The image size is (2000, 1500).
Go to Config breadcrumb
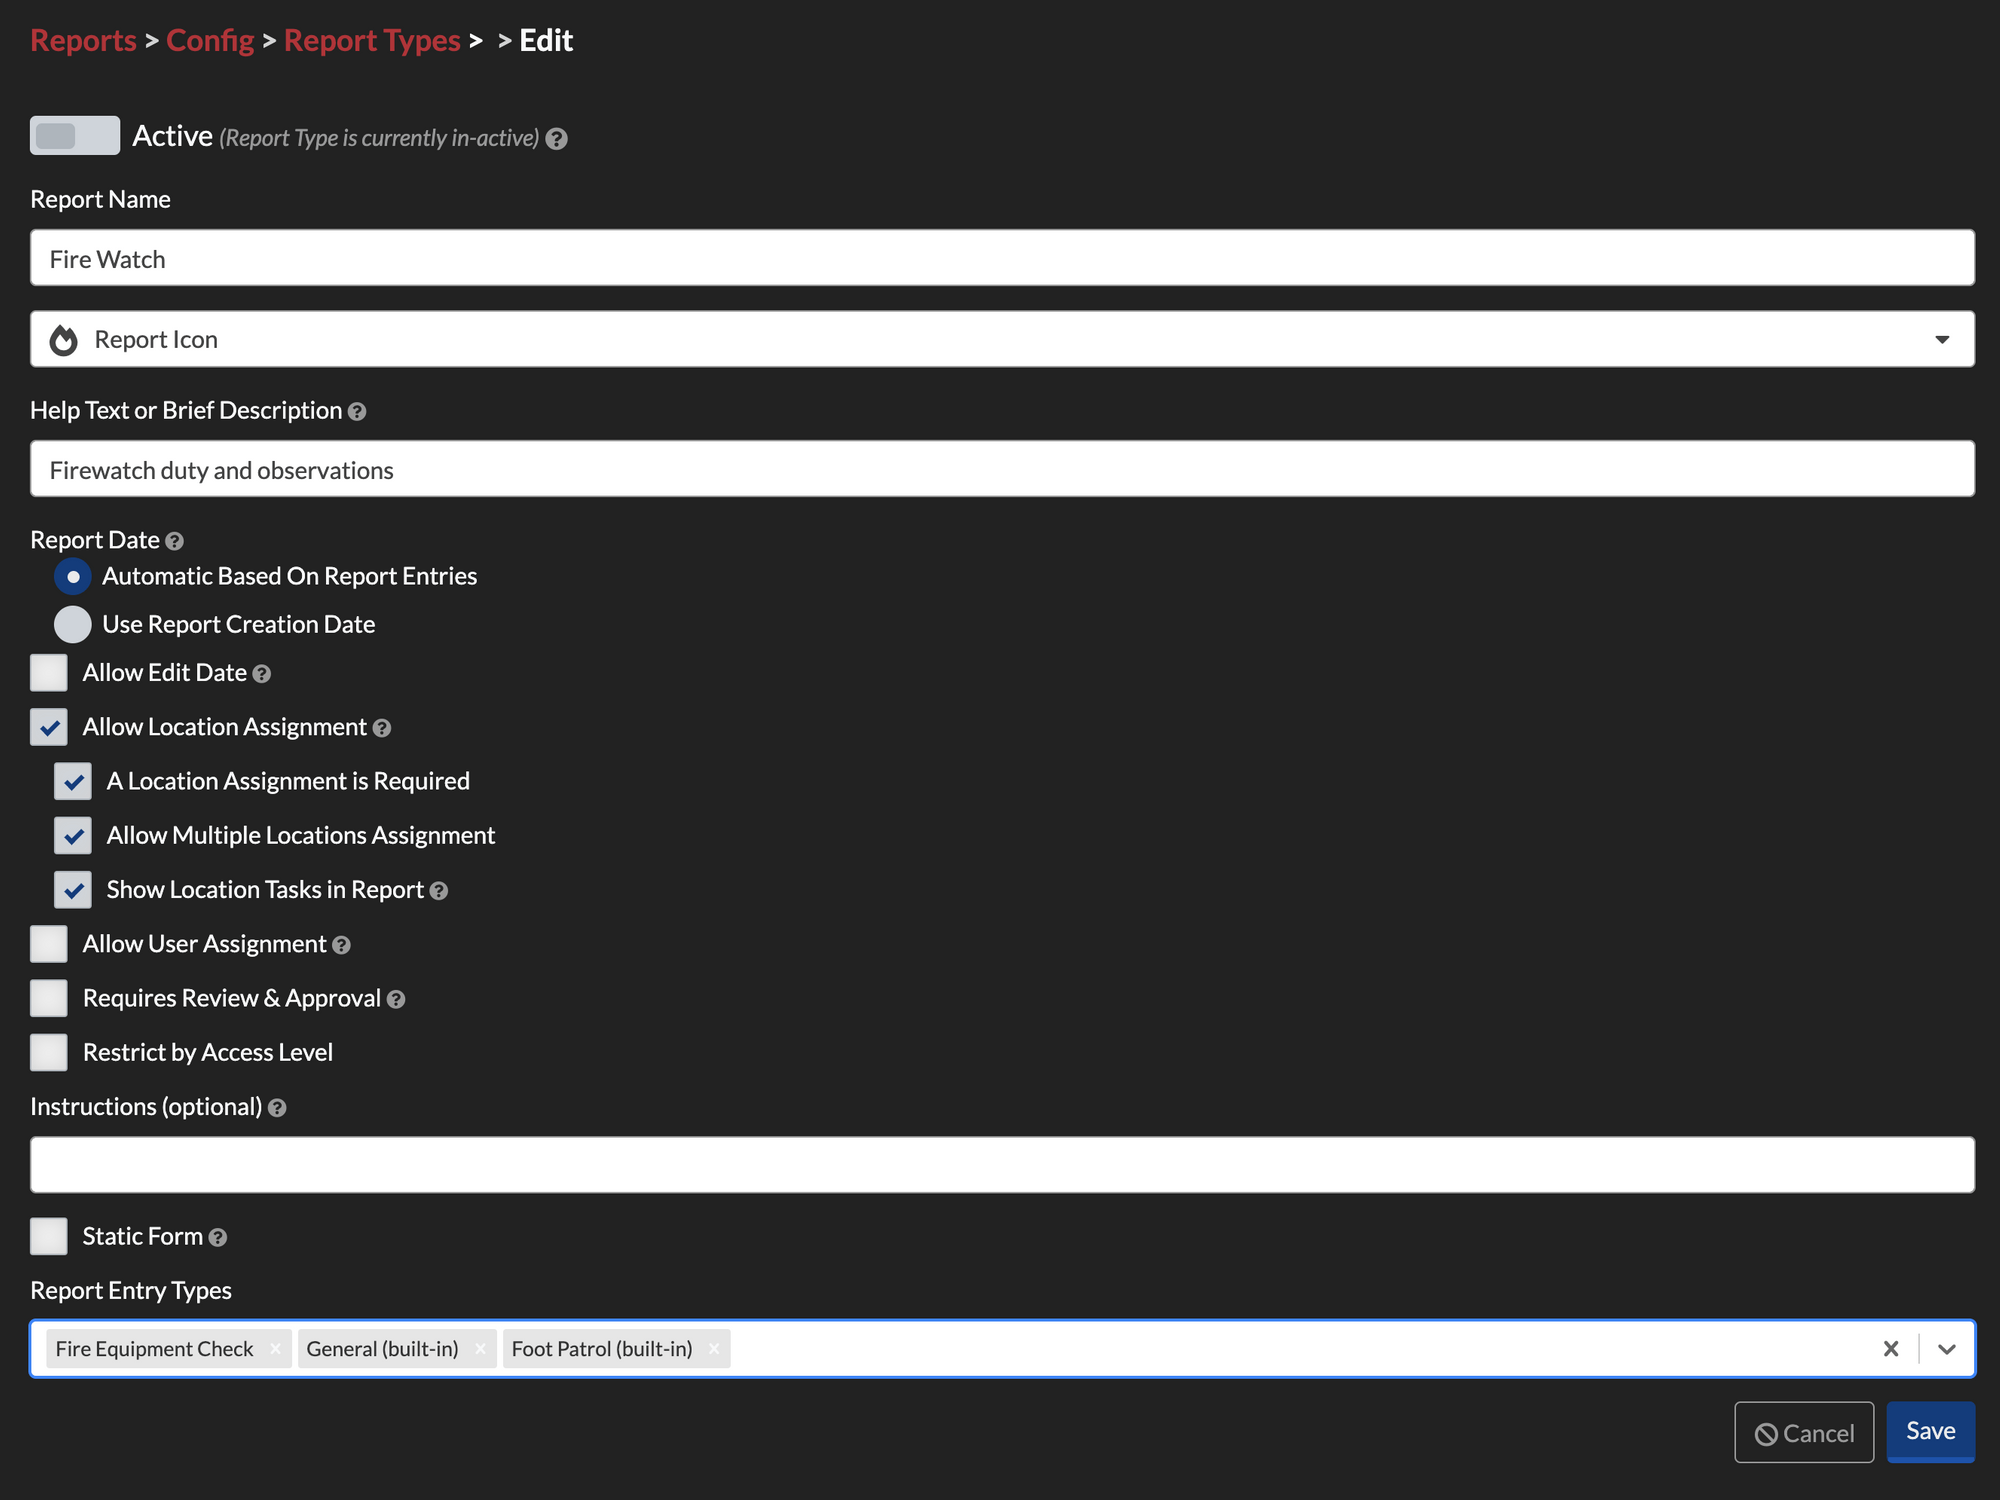point(210,41)
